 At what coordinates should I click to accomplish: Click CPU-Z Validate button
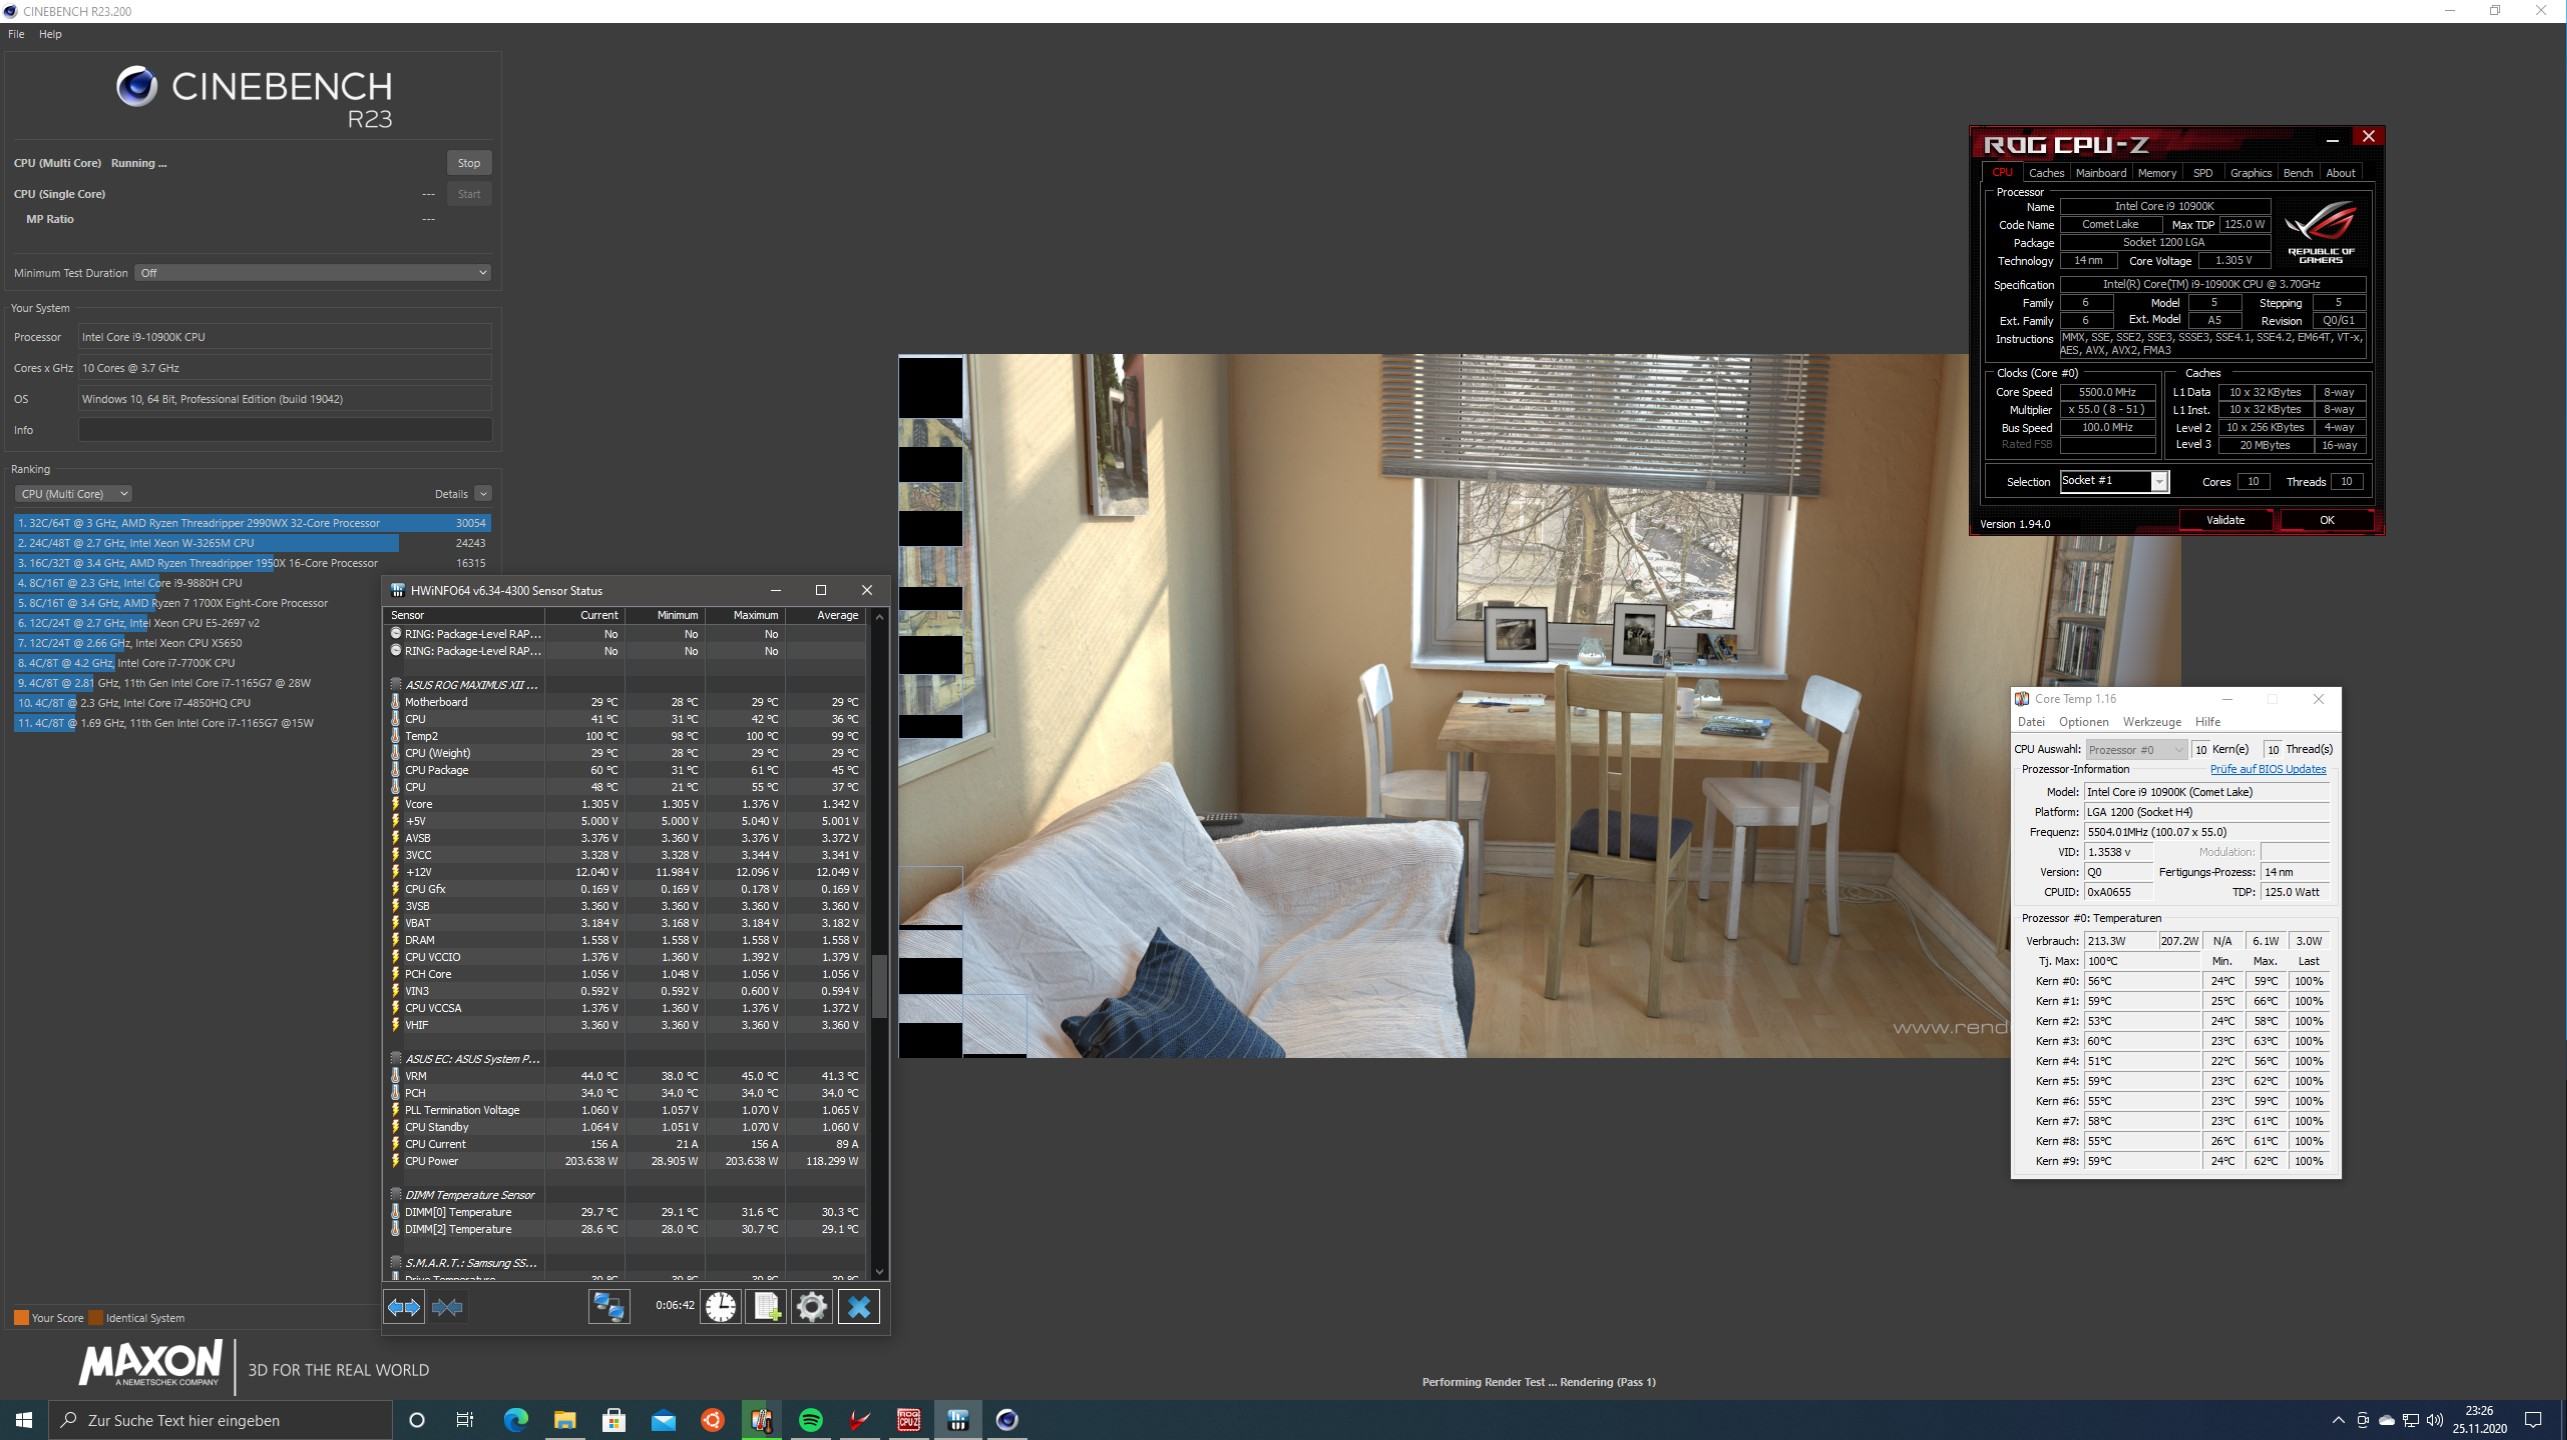[2225, 520]
